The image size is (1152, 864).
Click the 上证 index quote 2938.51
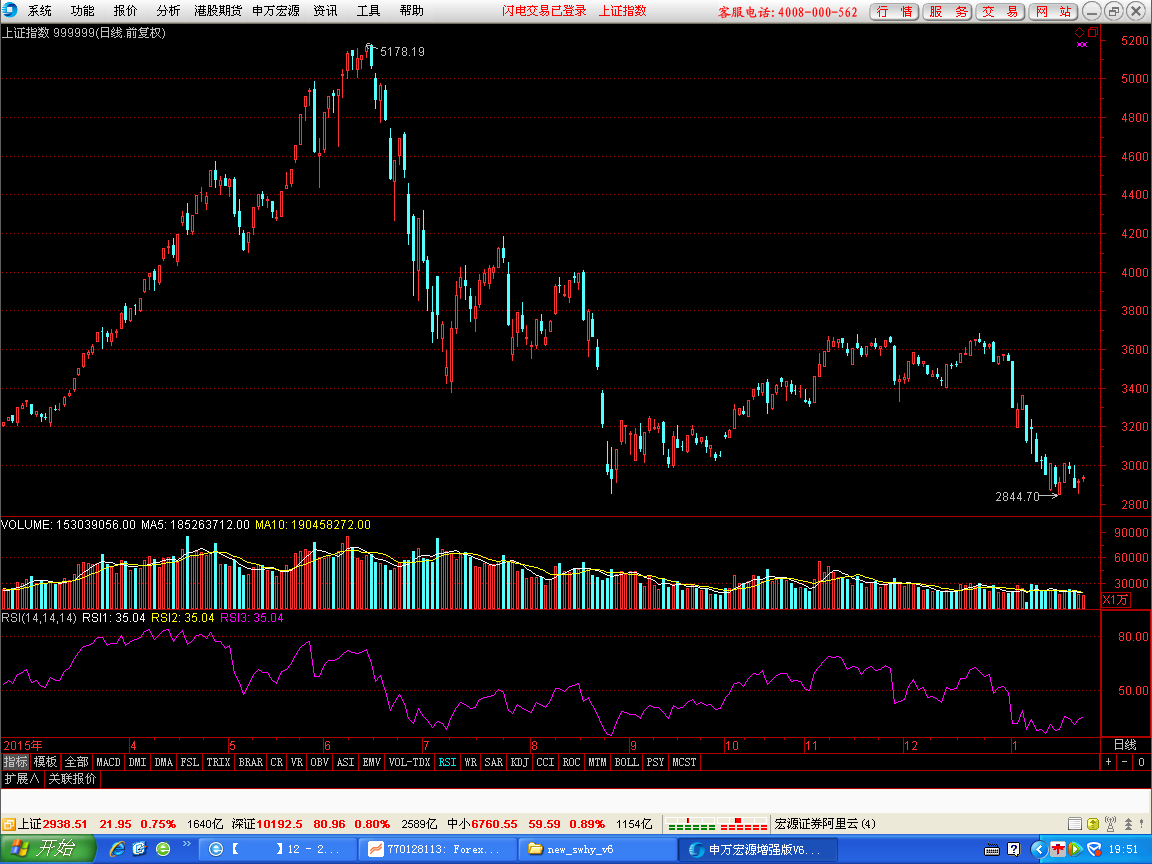[65, 824]
